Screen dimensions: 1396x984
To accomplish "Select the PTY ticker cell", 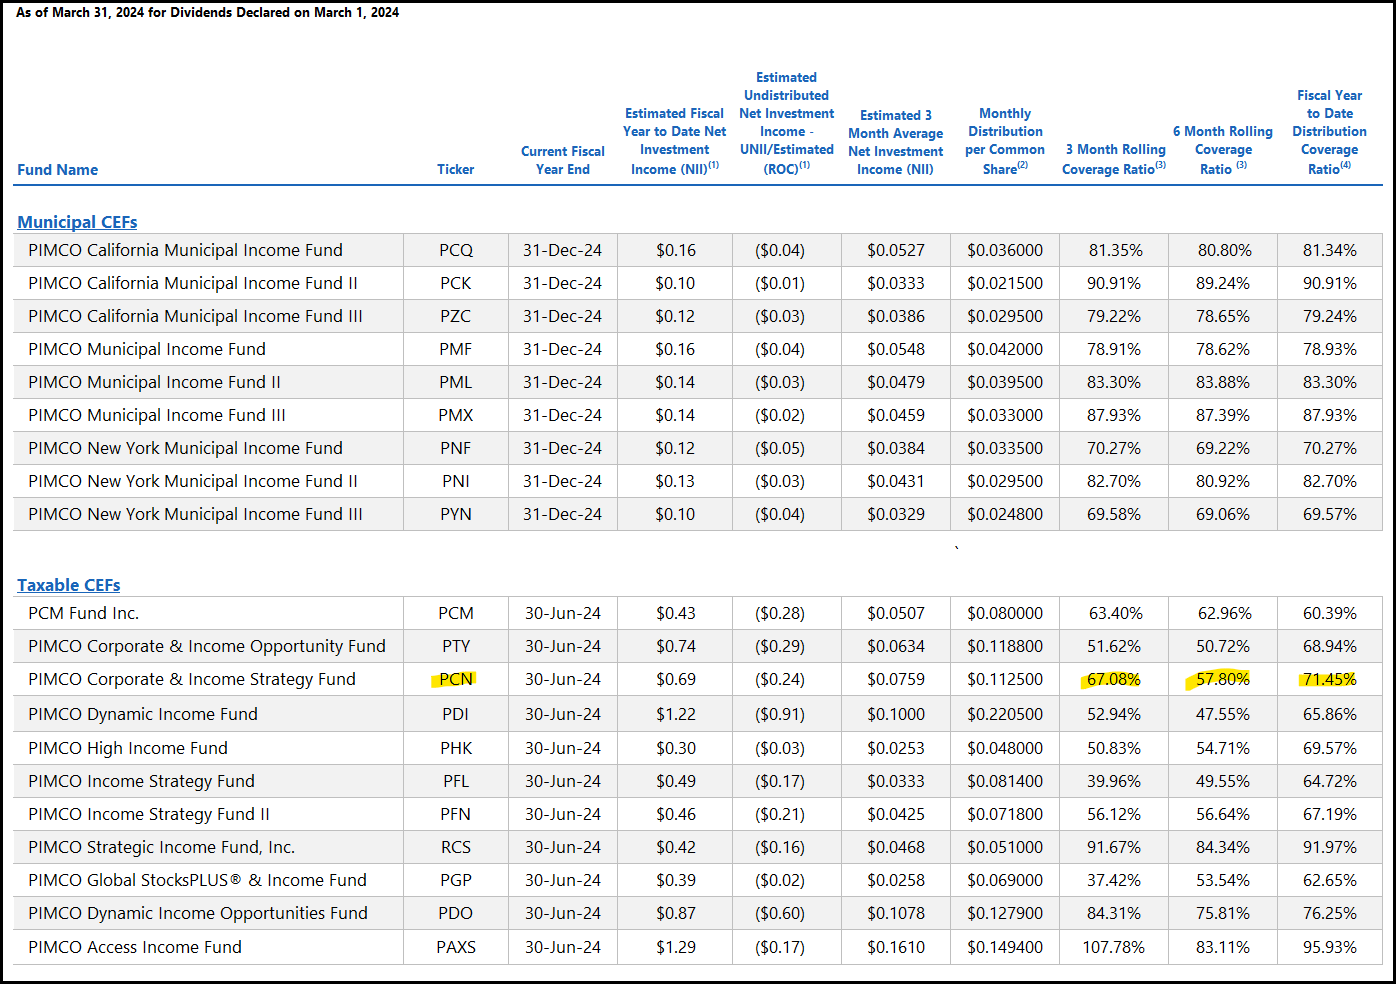I will [x=456, y=646].
